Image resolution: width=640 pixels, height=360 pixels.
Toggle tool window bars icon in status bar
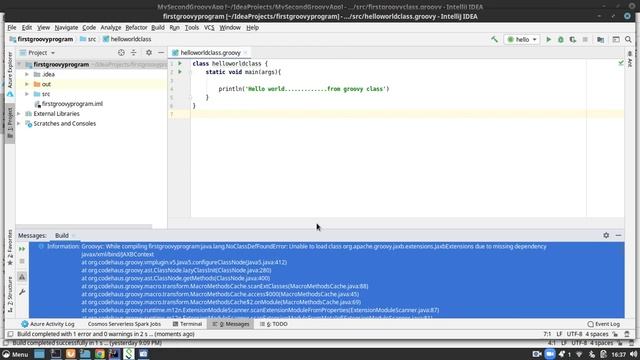[10, 334]
